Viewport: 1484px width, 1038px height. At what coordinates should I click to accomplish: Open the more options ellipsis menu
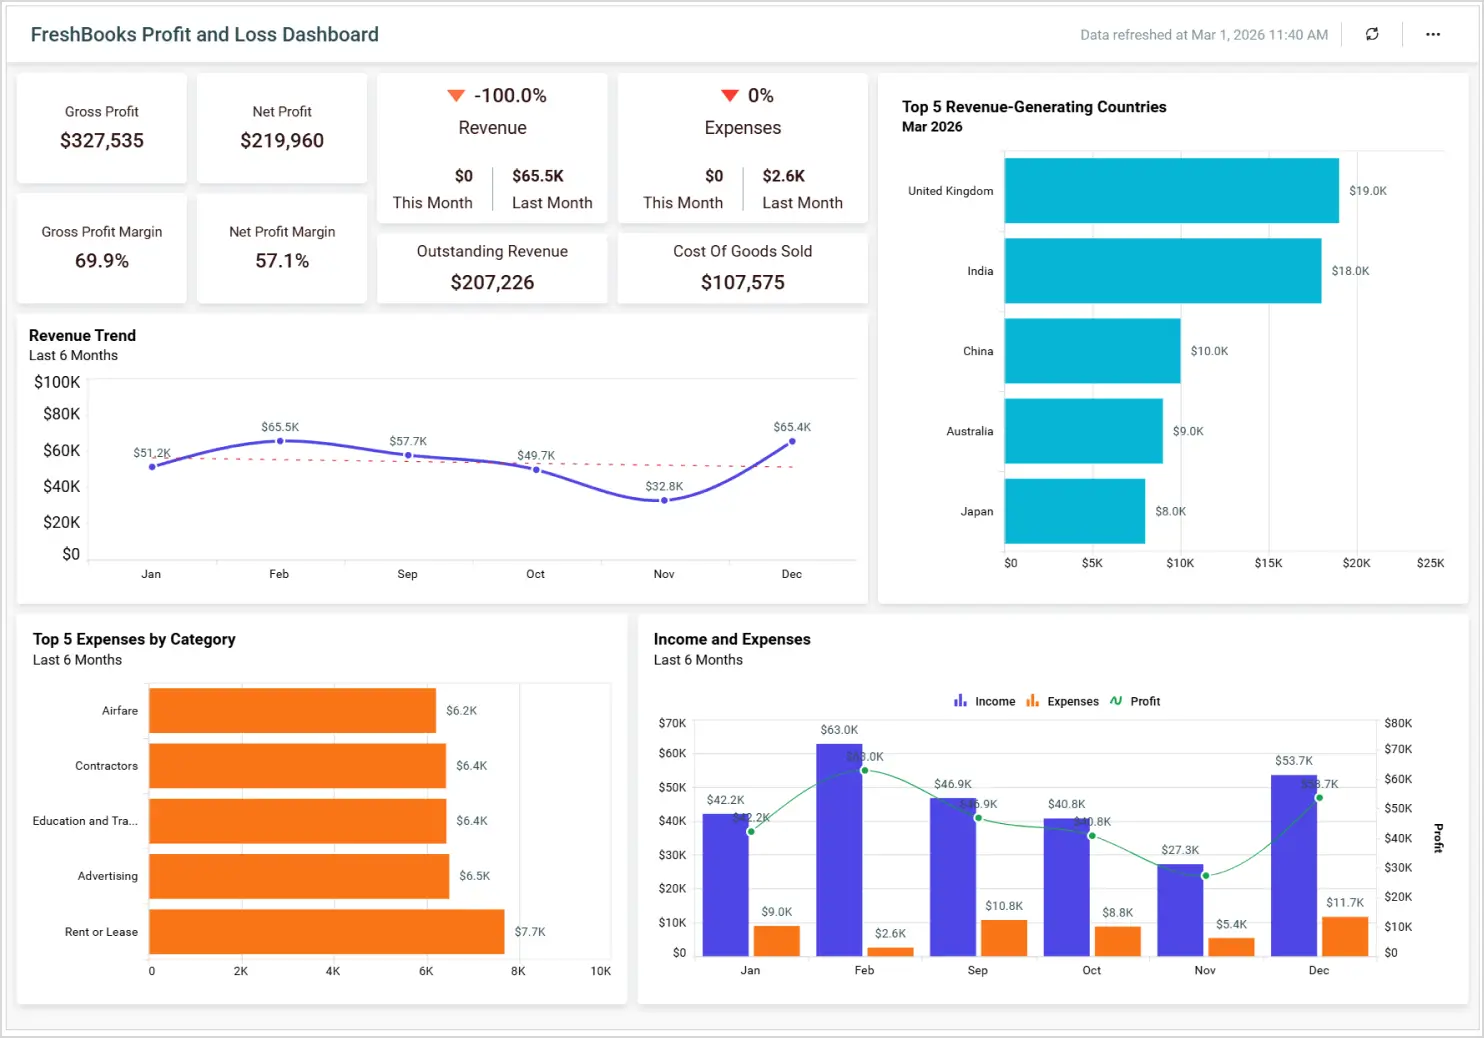pos(1433,34)
